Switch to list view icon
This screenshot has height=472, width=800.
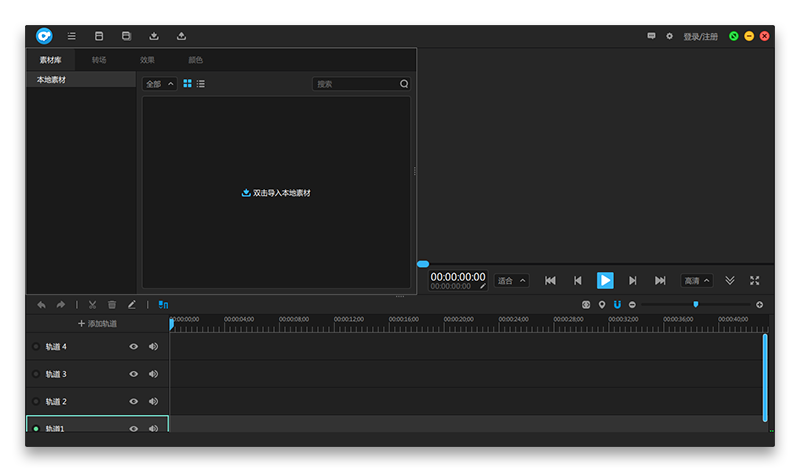pos(201,83)
